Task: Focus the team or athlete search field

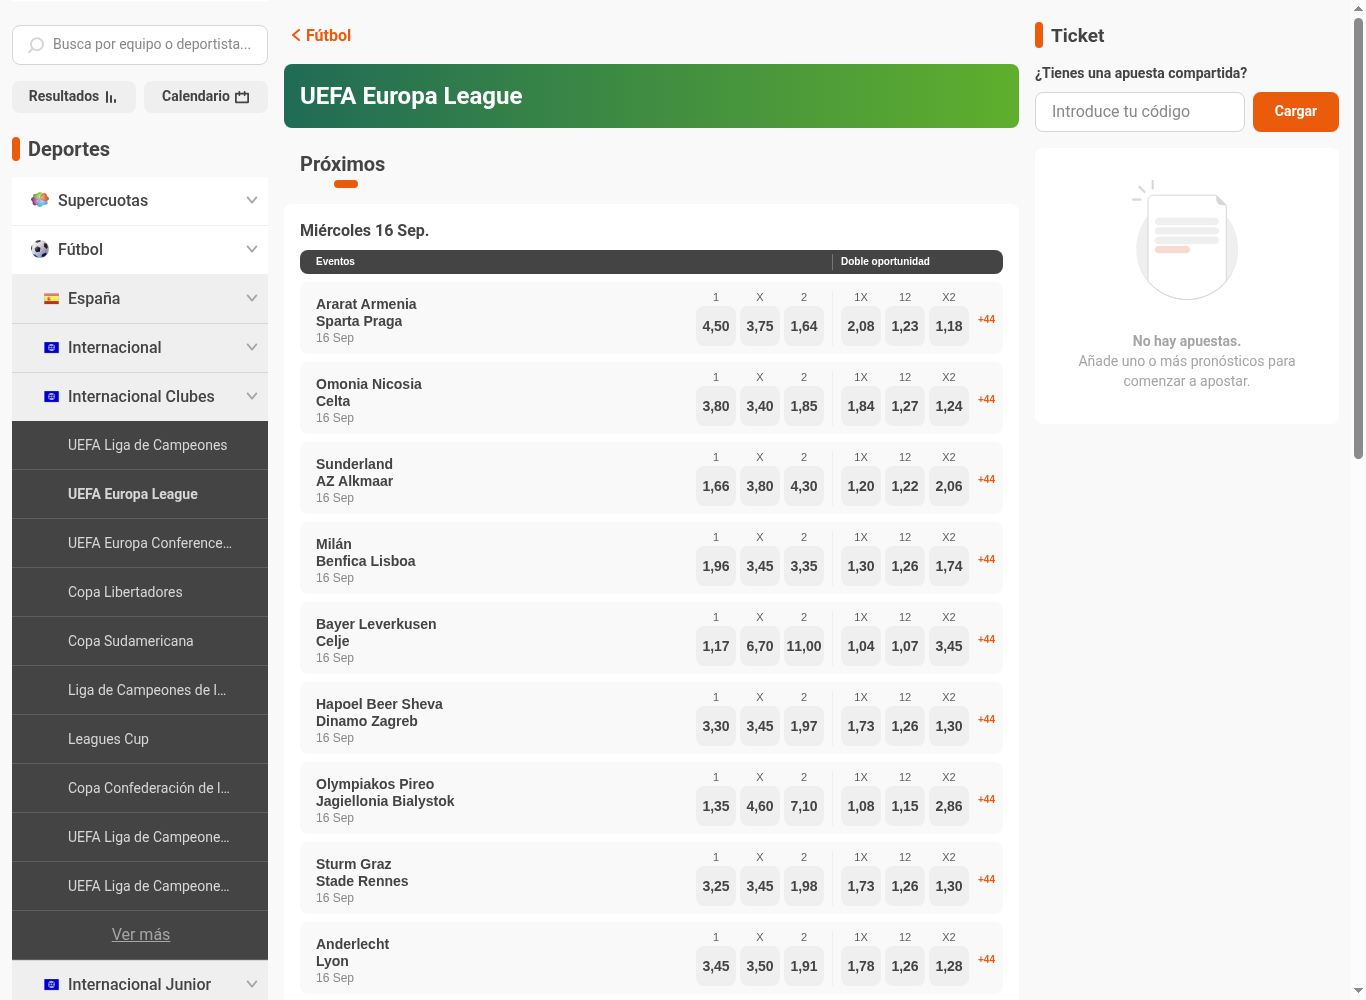Action: pos(140,45)
